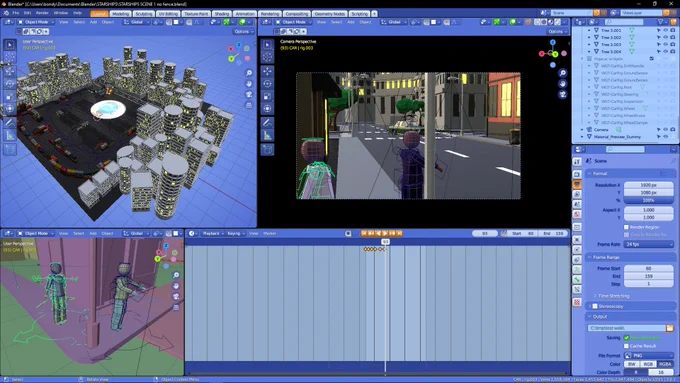The image size is (680, 383).
Task: Open the Texture properties tab at bottom
Action: (x=577, y=302)
